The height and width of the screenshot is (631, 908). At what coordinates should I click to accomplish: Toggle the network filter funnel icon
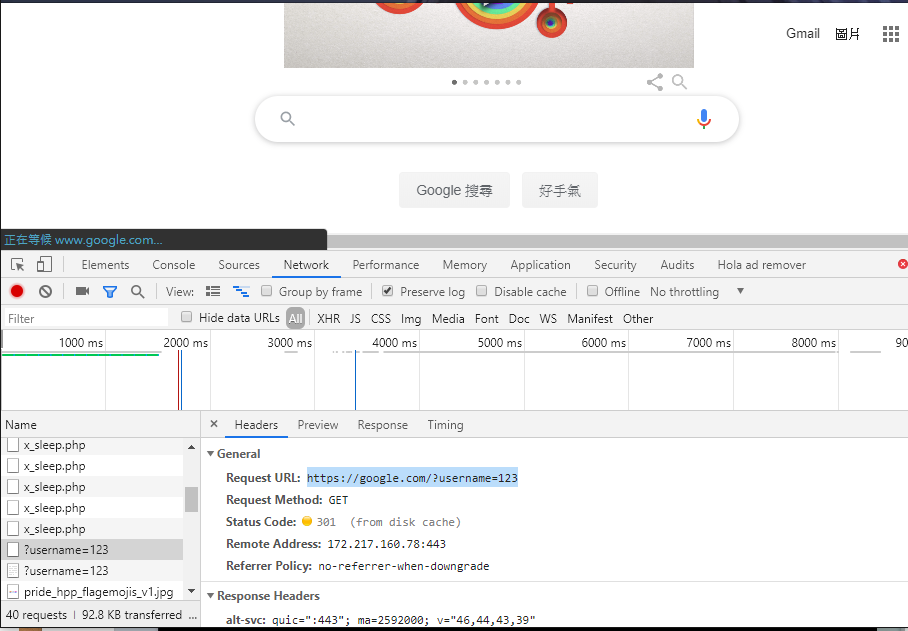coord(109,292)
